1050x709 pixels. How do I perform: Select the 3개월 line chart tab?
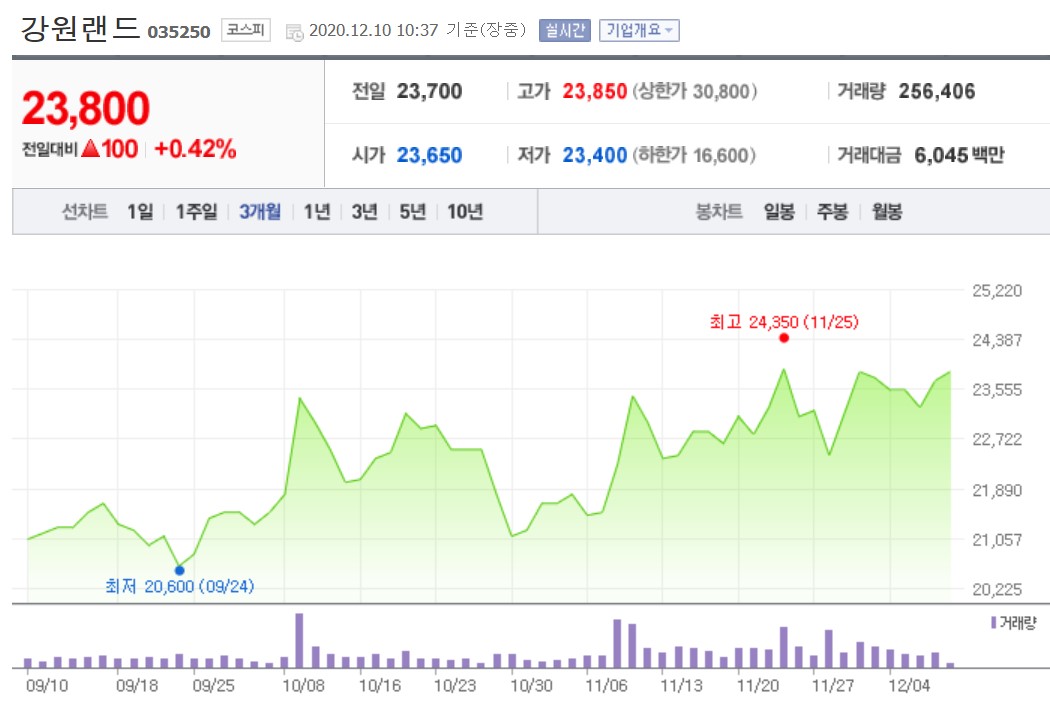tap(260, 212)
